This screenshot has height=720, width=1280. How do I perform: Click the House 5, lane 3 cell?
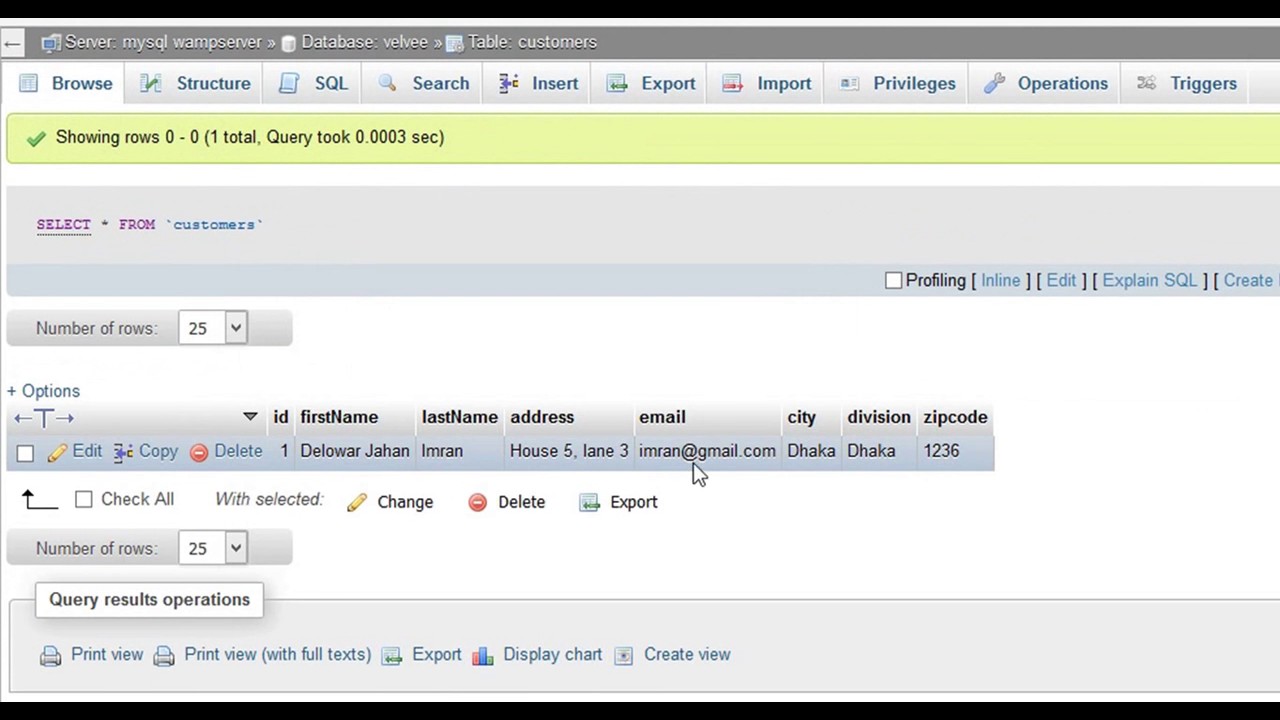pyautogui.click(x=569, y=451)
